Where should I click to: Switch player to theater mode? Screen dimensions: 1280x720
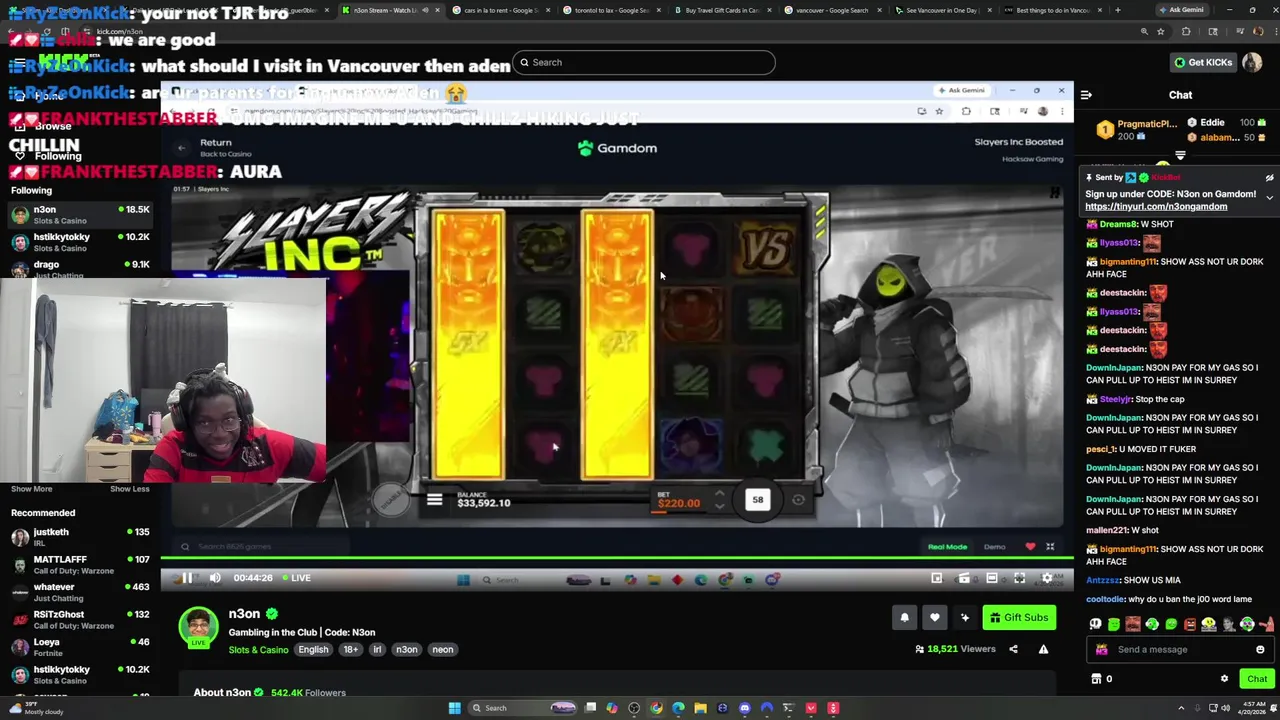click(992, 578)
